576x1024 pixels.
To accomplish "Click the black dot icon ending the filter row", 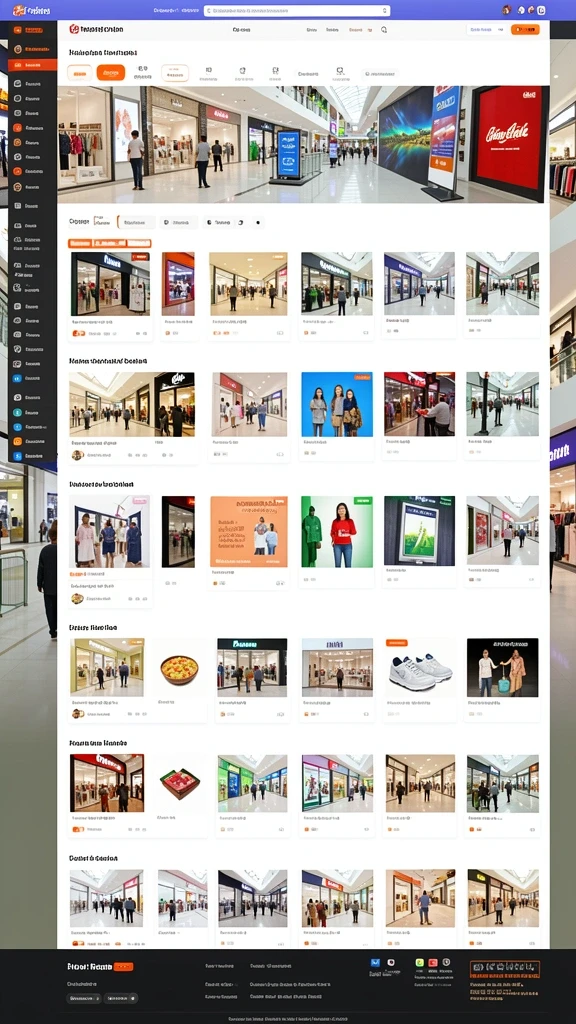I will (258, 223).
